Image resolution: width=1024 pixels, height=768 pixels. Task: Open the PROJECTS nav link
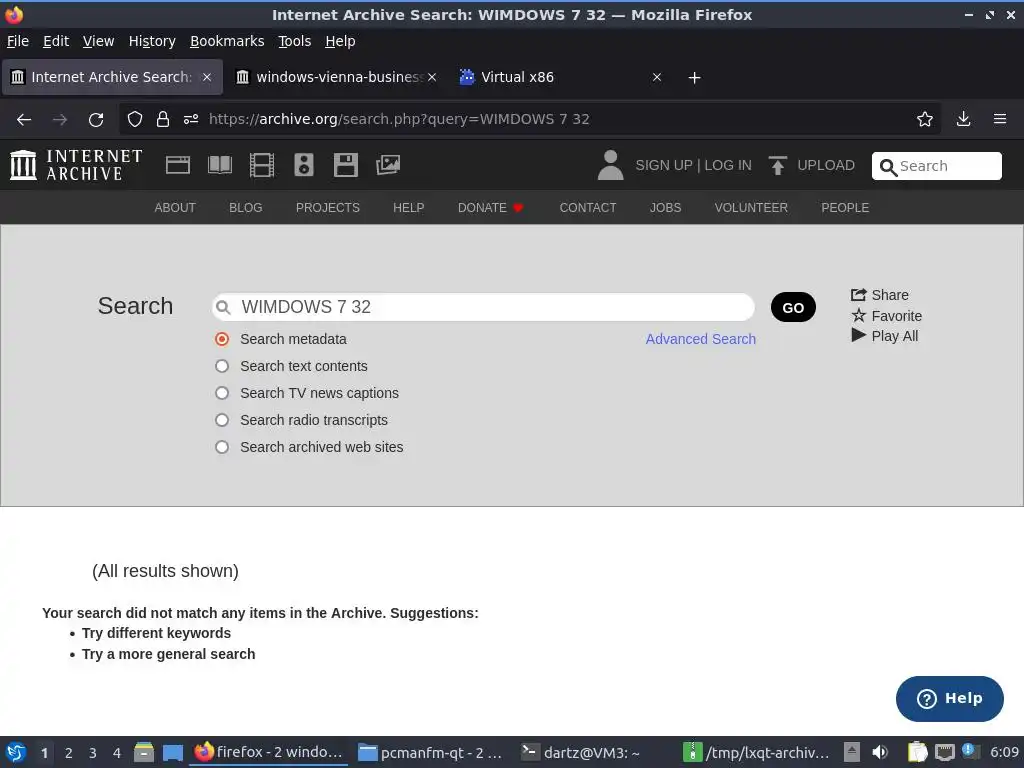click(x=328, y=208)
